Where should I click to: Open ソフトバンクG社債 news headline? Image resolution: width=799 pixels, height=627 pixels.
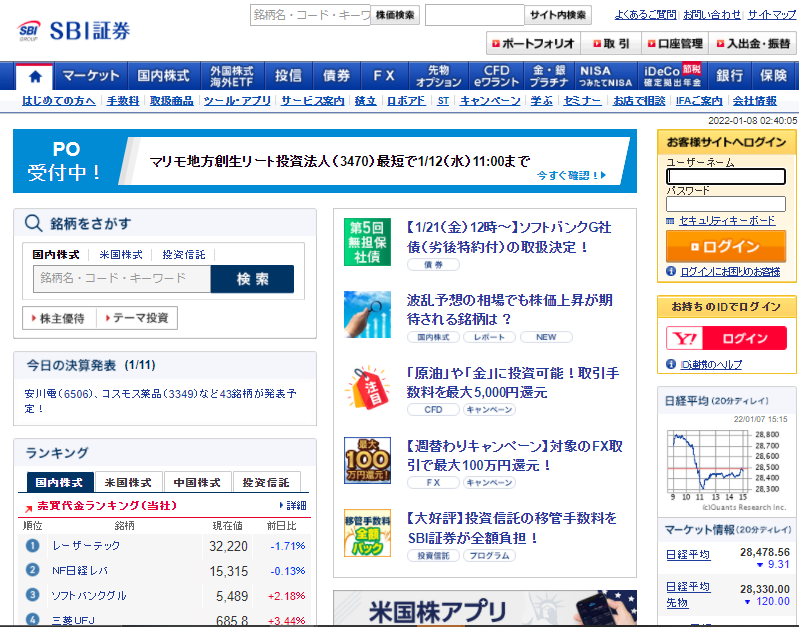(x=510, y=237)
